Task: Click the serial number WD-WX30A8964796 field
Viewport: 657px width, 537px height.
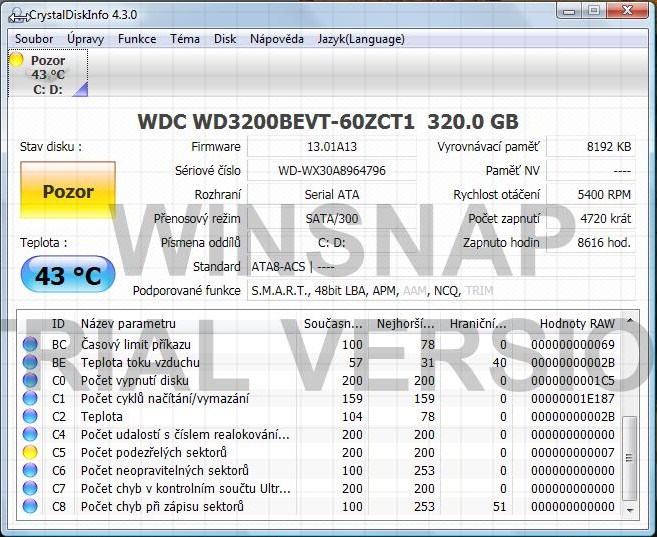Action: (x=332, y=170)
